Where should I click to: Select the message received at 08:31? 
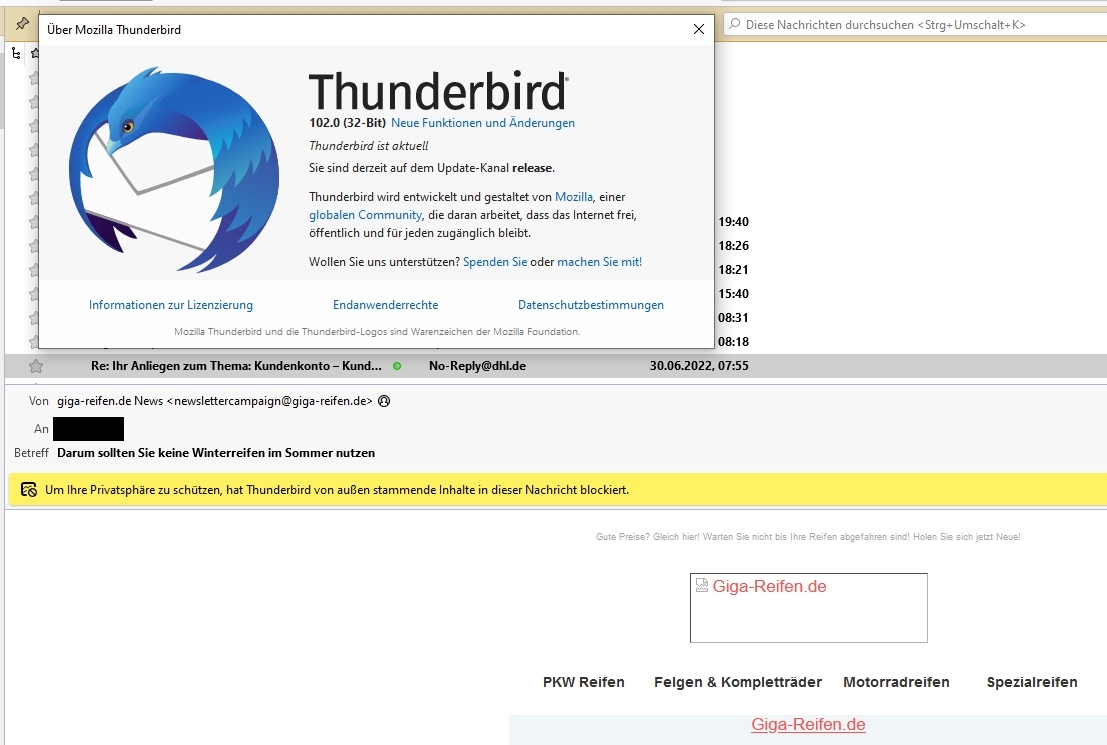point(734,318)
